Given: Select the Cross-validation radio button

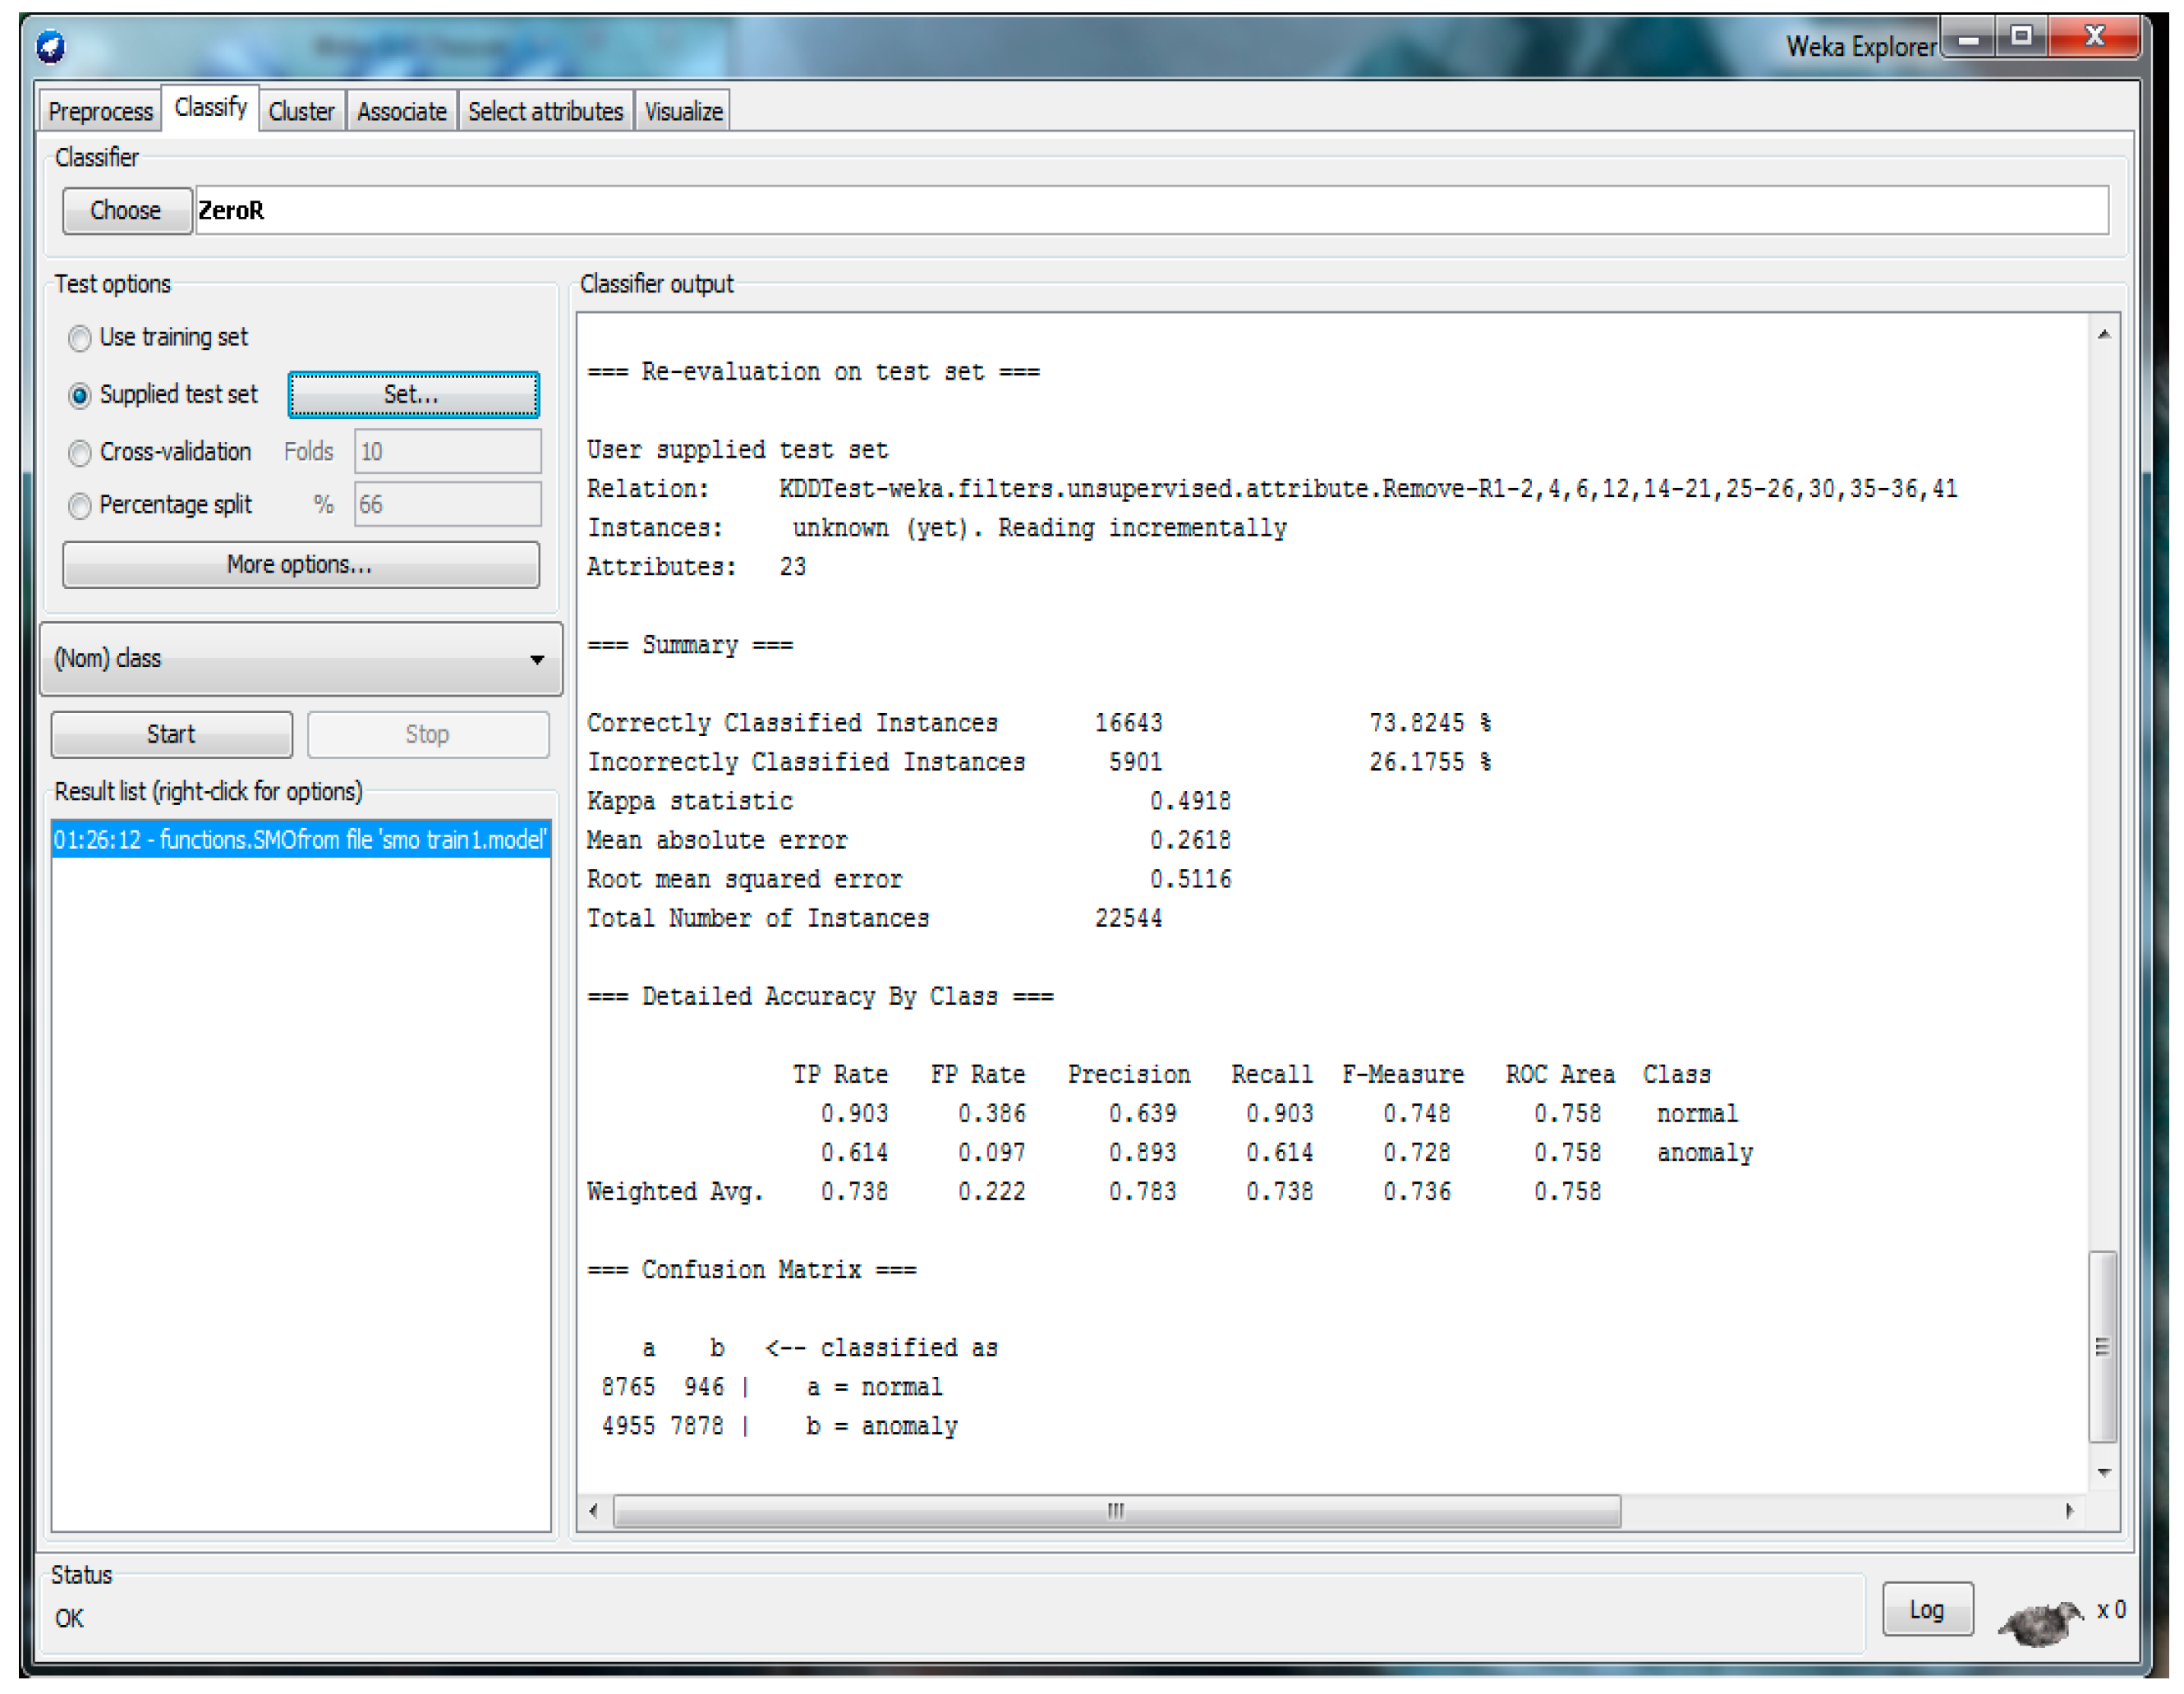Looking at the screenshot, I should tap(80, 453).
